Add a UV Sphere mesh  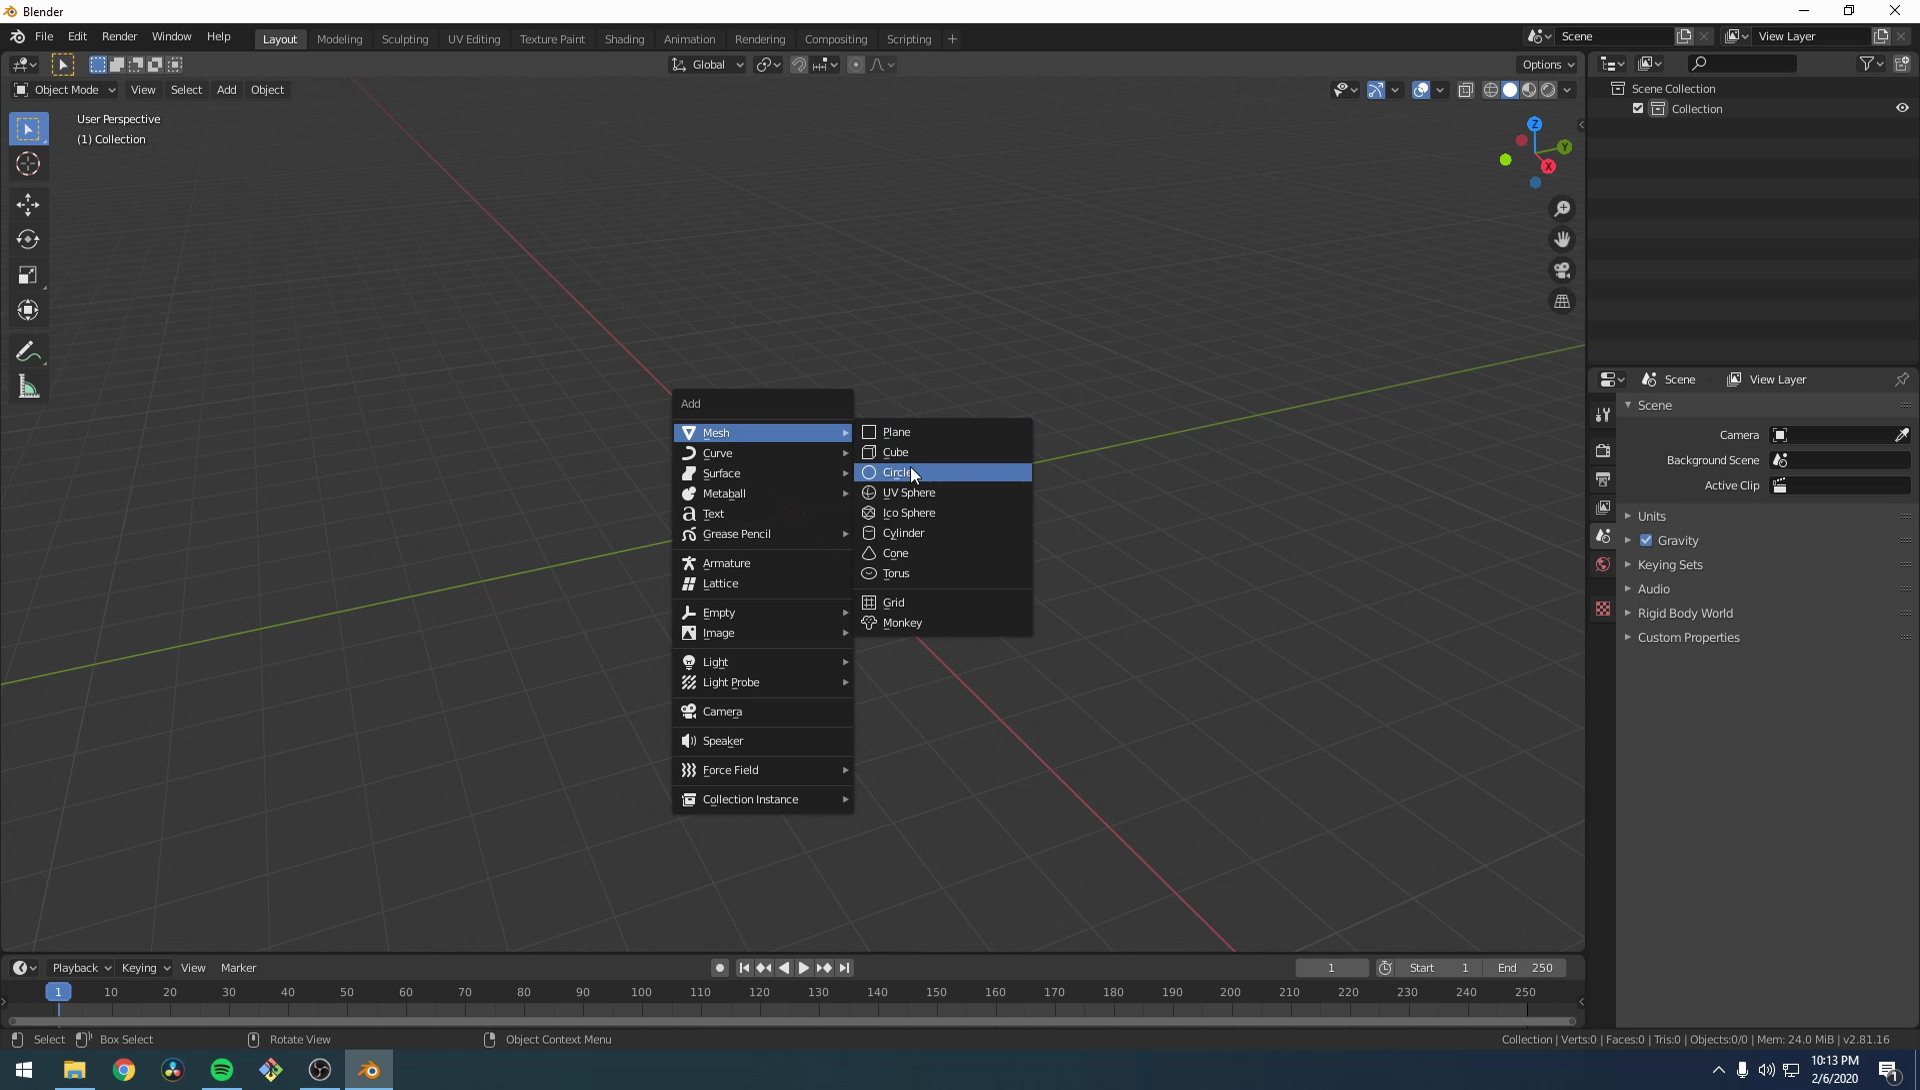pos(943,493)
